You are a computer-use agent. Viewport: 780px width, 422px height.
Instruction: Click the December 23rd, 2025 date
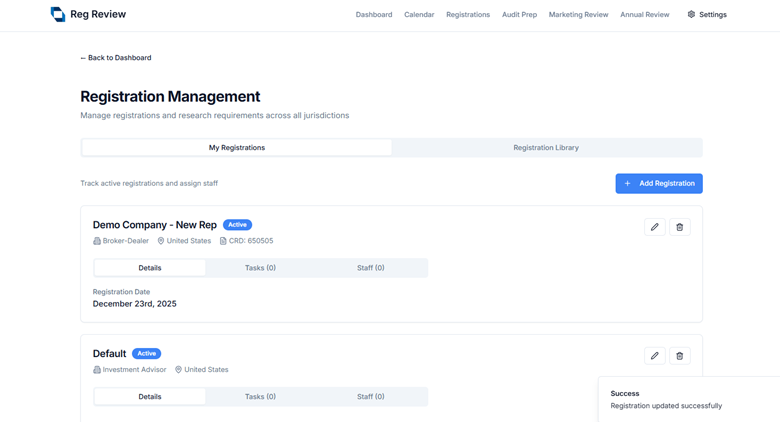(x=134, y=304)
